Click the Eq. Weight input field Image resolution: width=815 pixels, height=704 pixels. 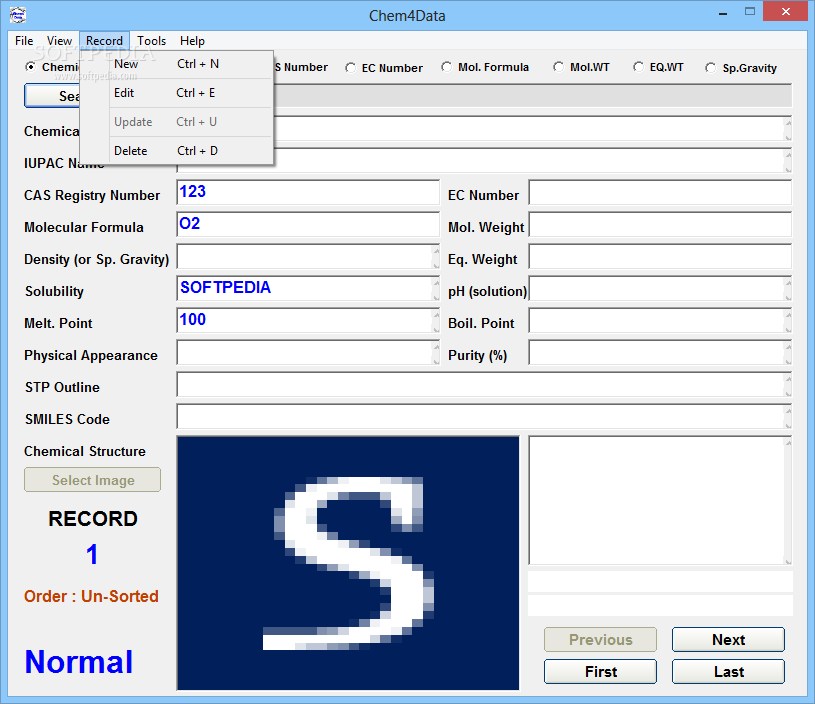(660, 256)
